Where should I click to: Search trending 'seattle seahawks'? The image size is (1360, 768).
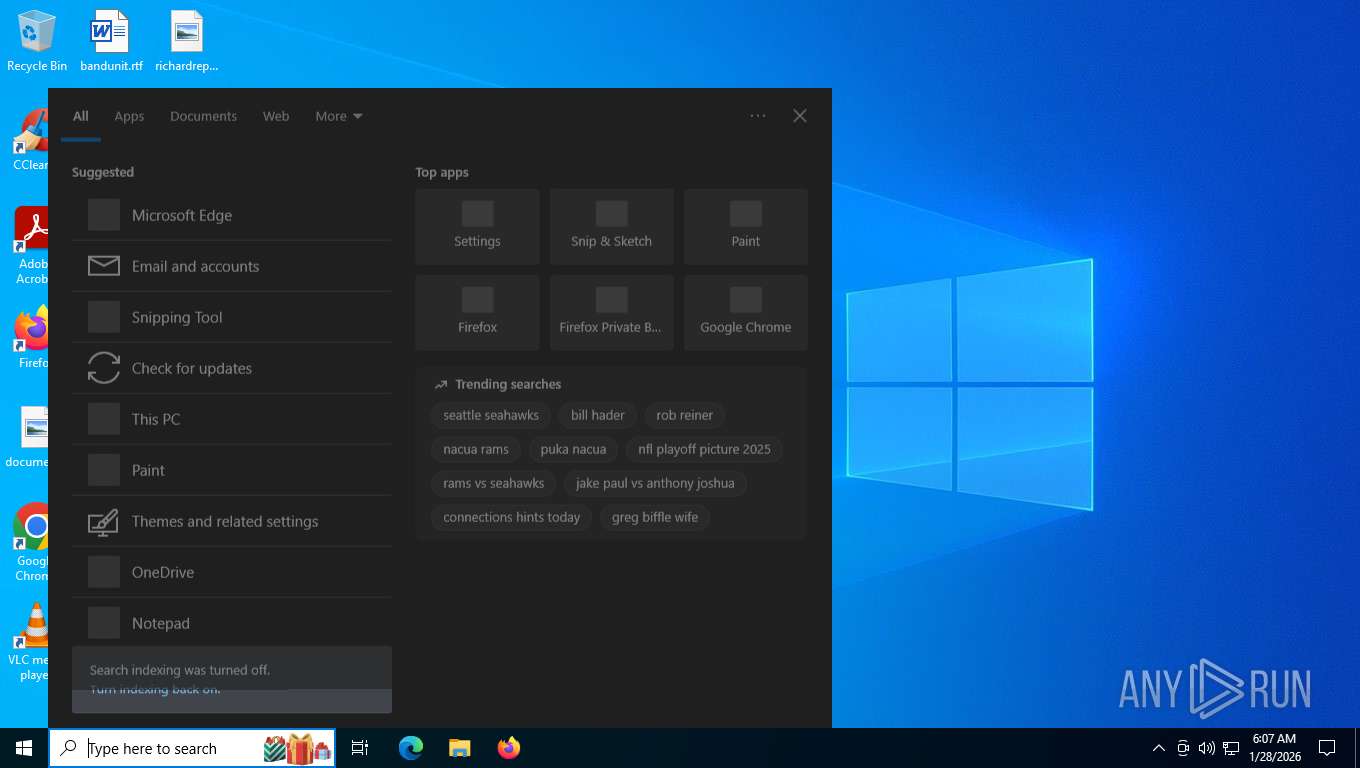[491, 415]
